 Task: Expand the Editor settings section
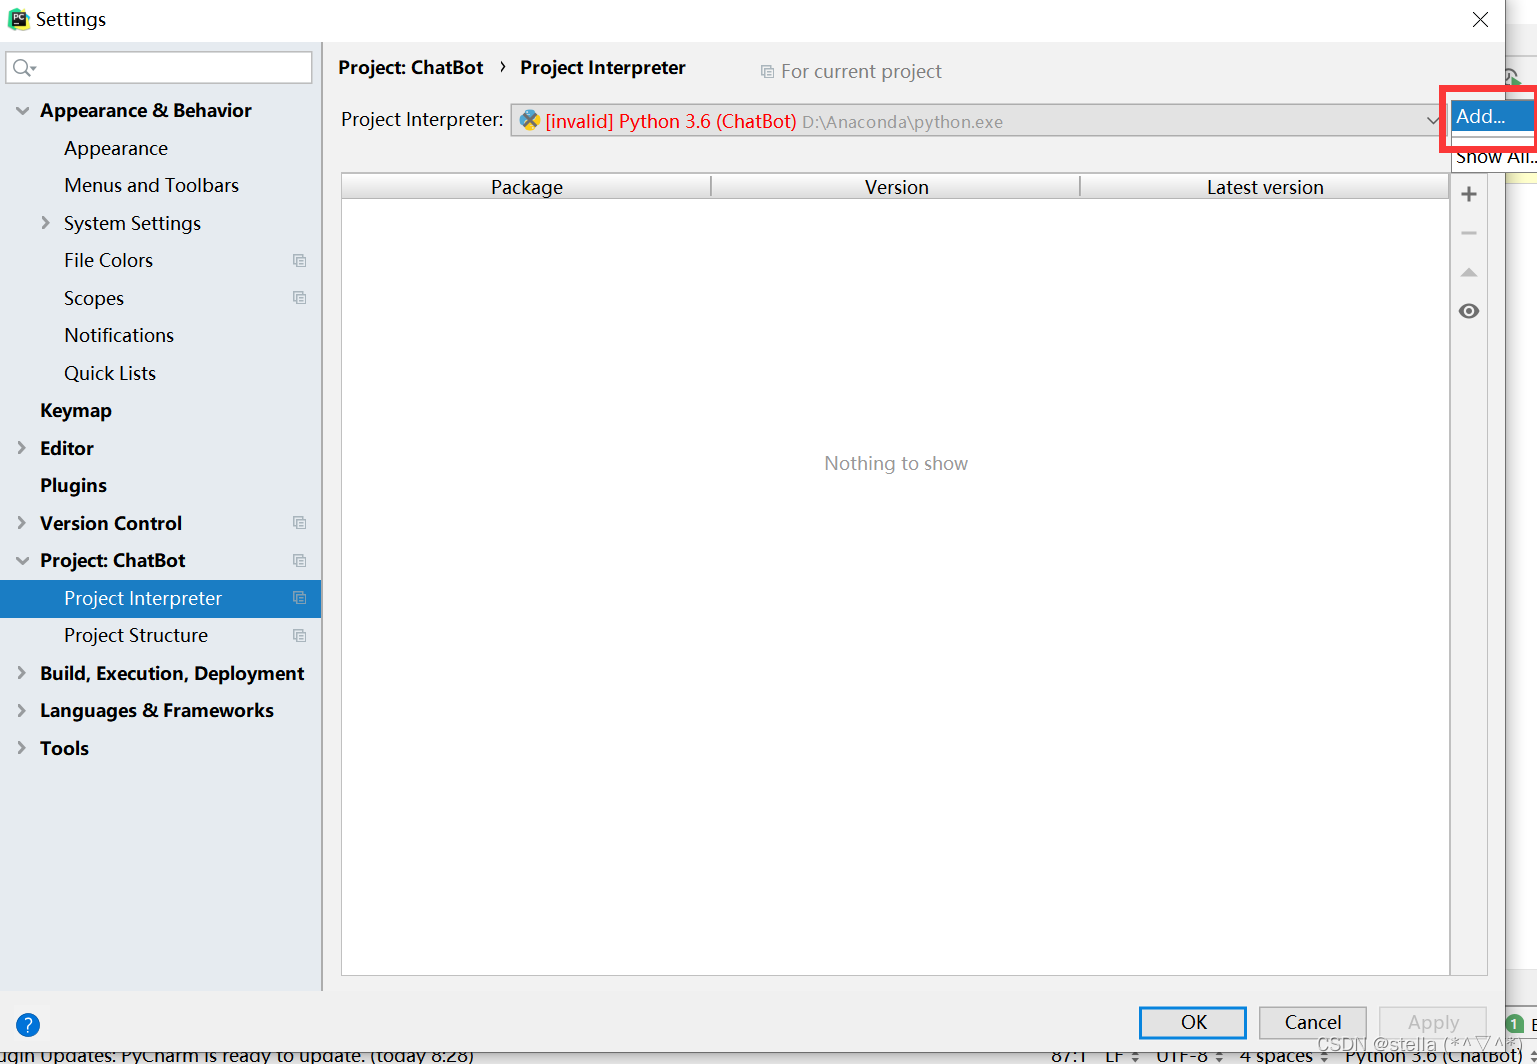21,448
